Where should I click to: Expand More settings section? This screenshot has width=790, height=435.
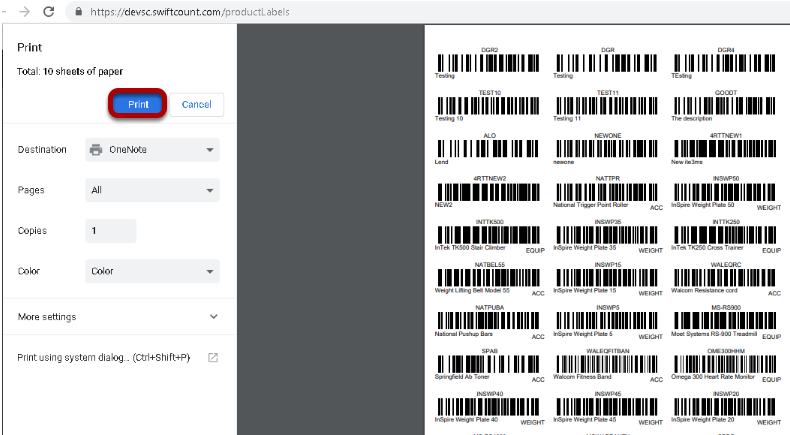point(119,317)
